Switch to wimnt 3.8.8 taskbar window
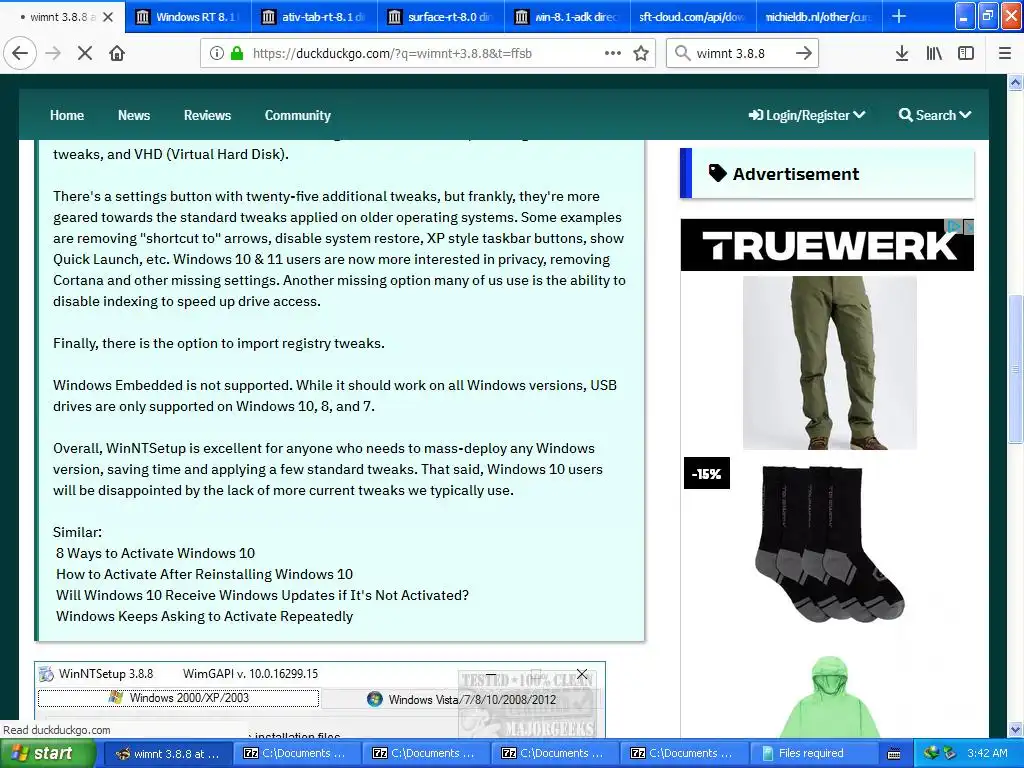This screenshot has width=1024, height=768. coord(167,754)
